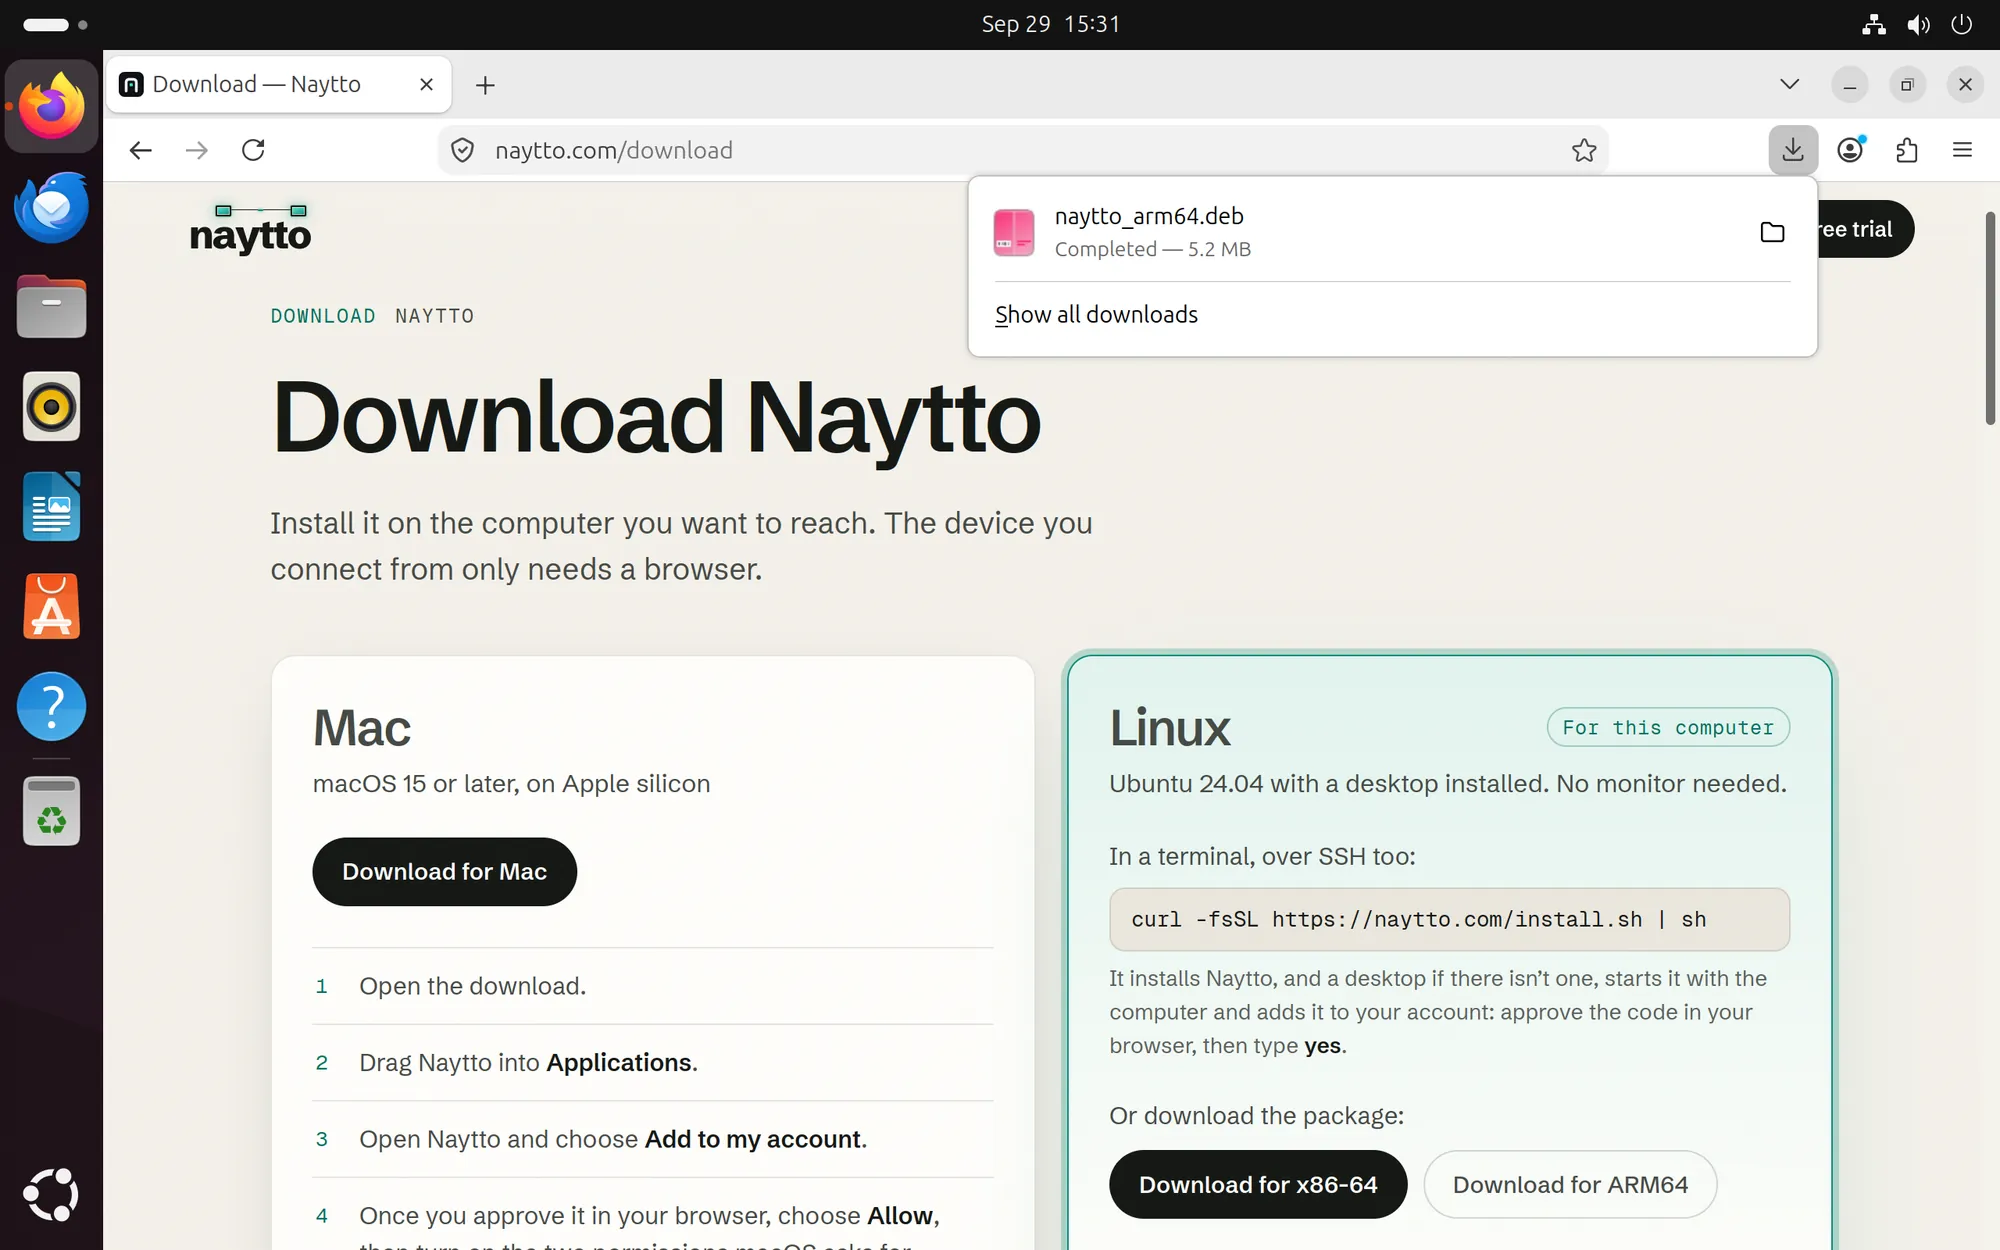Click the "For this computer" badge
The image size is (2000, 1250).
point(1668,728)
